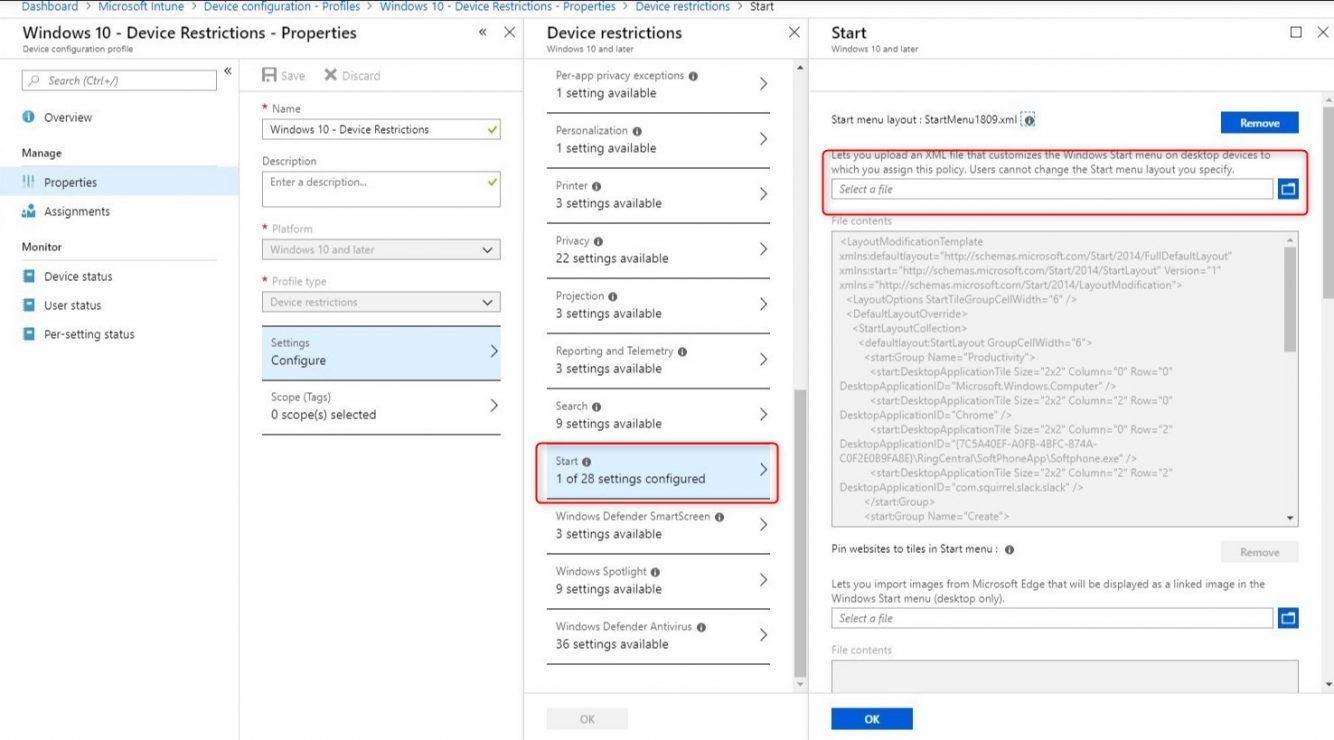
Task: Open the Microsoft Intune breadcrumb link
Action: click(x=140, y=6)
